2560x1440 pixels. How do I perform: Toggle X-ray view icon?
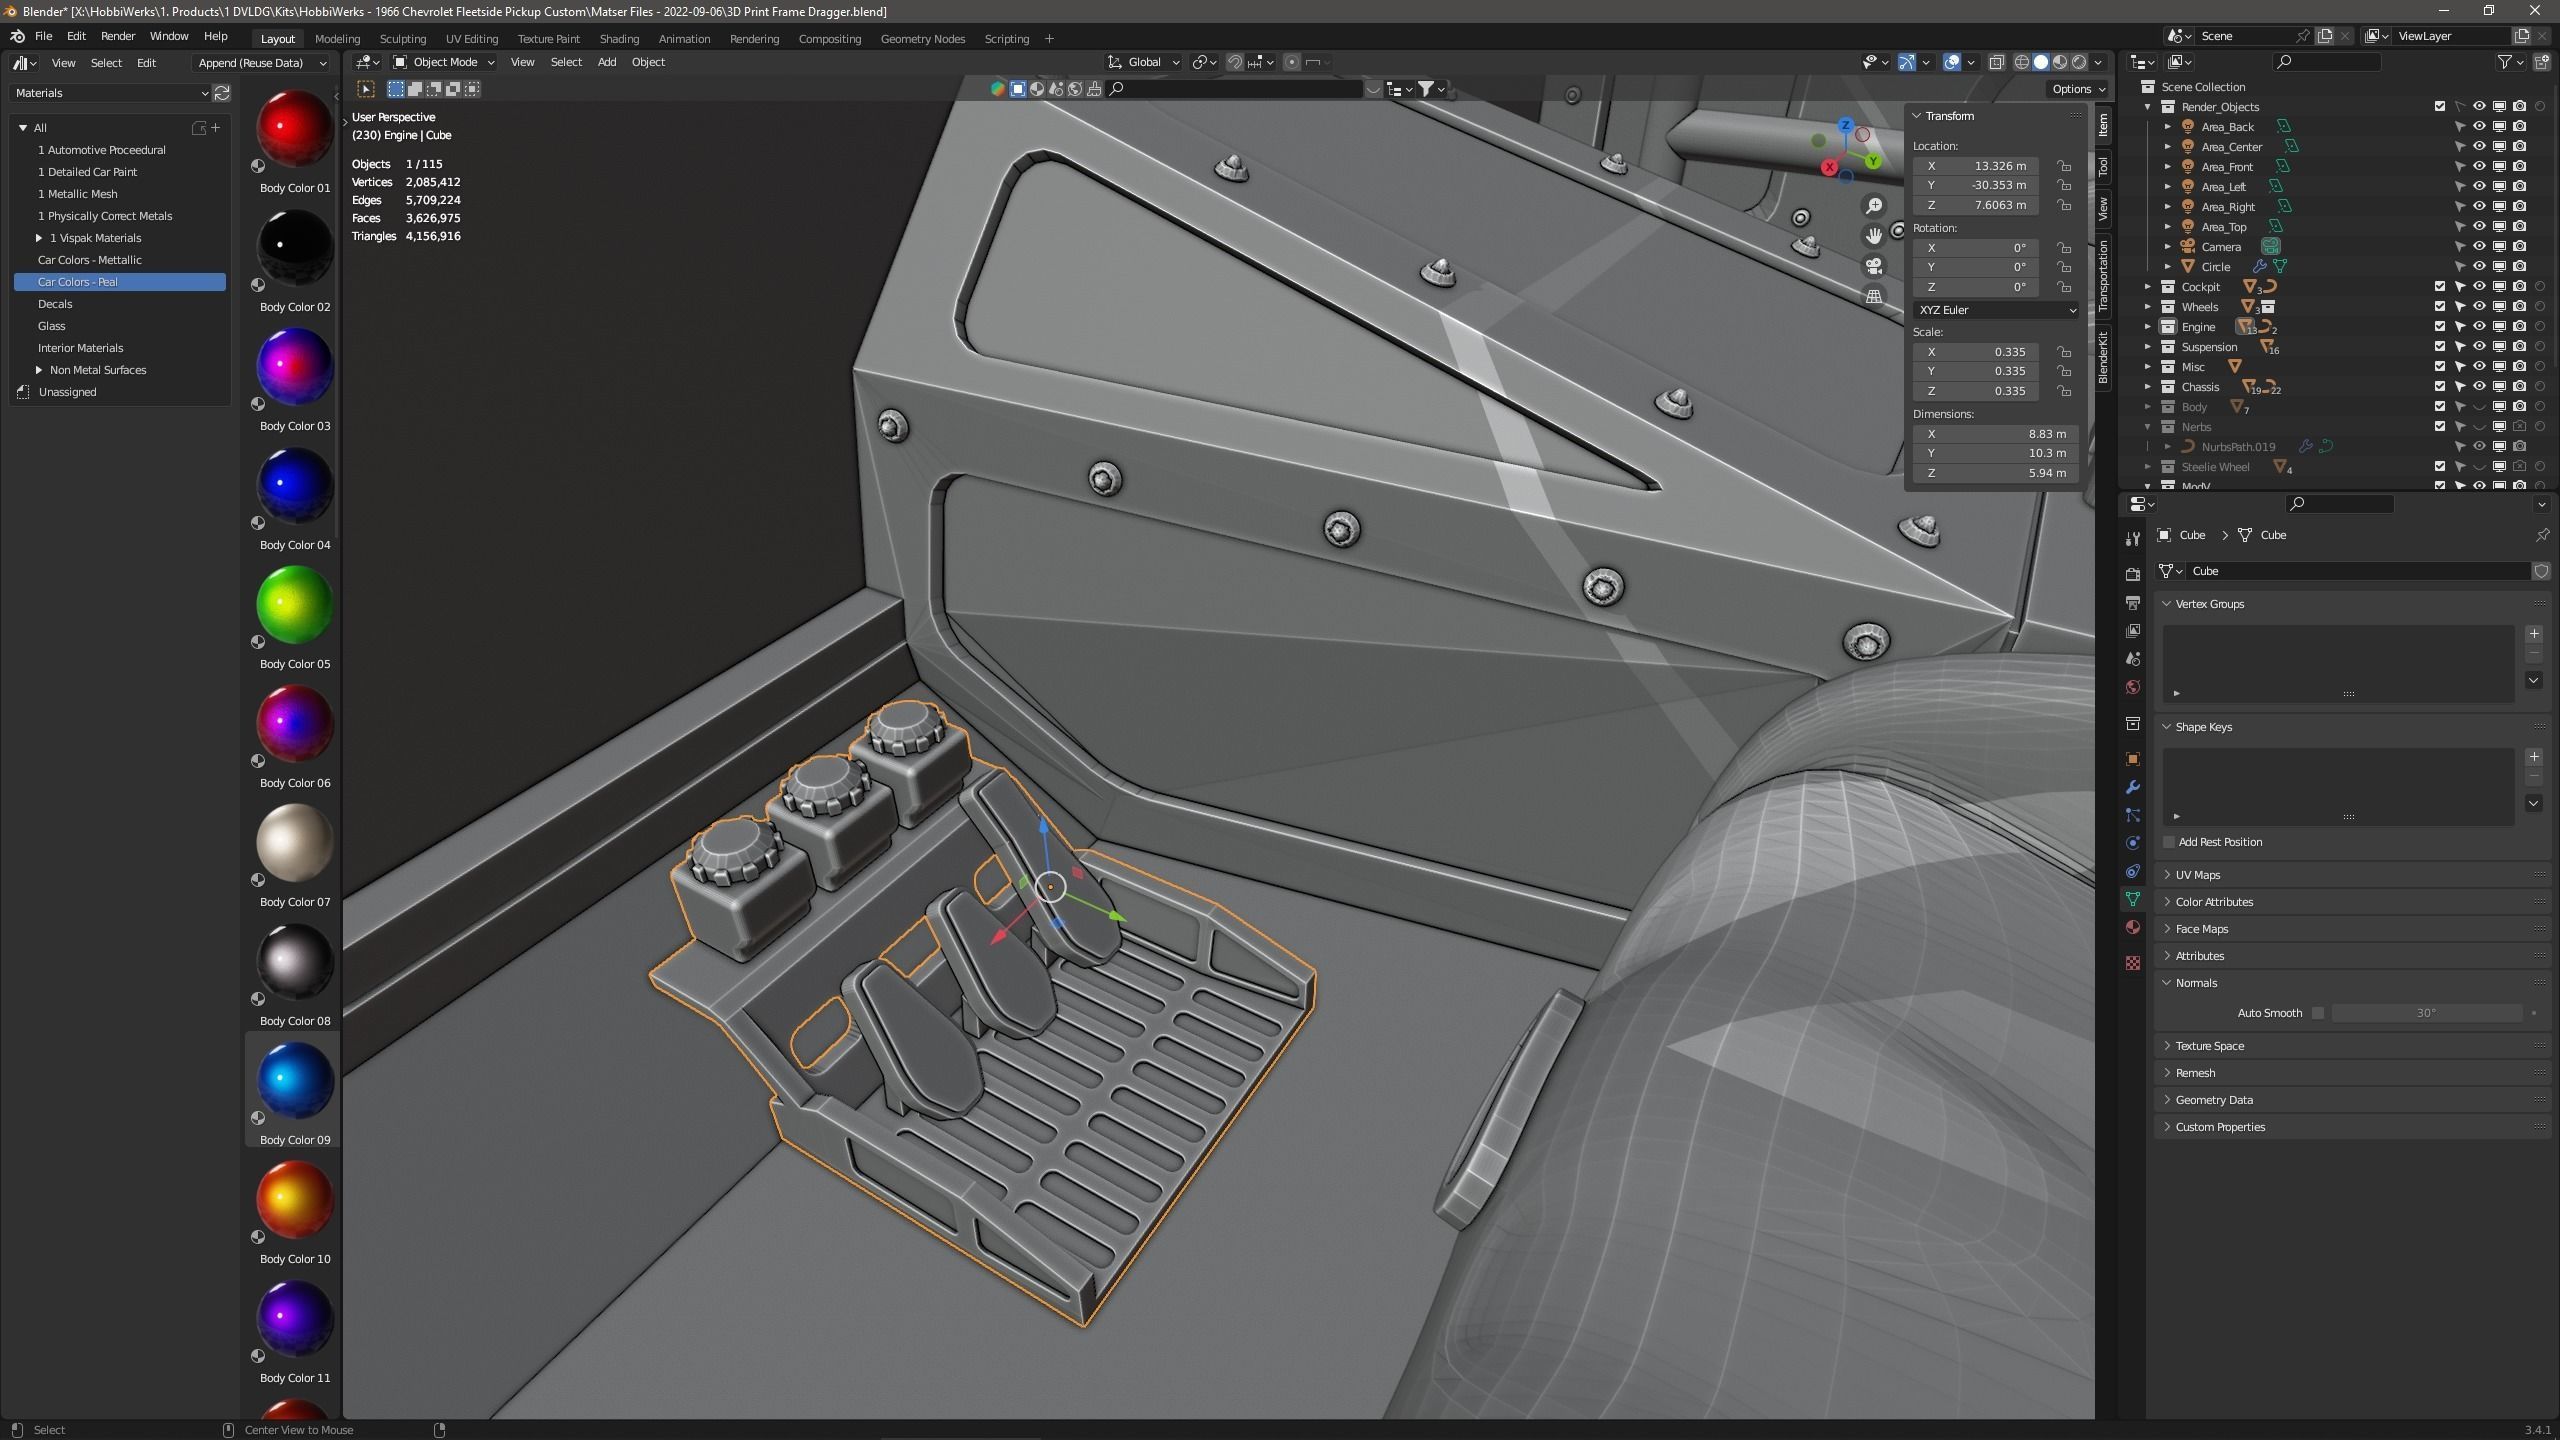point(1997,62)
